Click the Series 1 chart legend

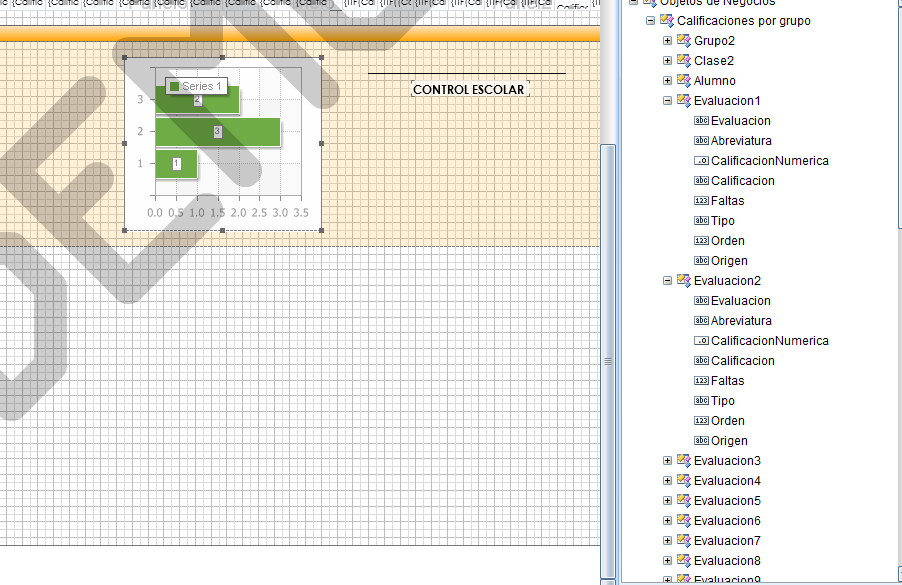[196, 86]
